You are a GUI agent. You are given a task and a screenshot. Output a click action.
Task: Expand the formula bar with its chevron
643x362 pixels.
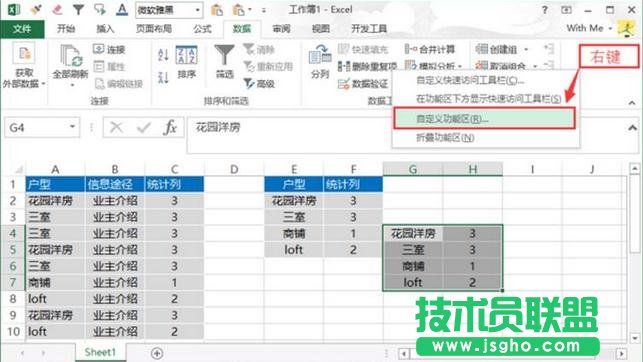(632, 128)
